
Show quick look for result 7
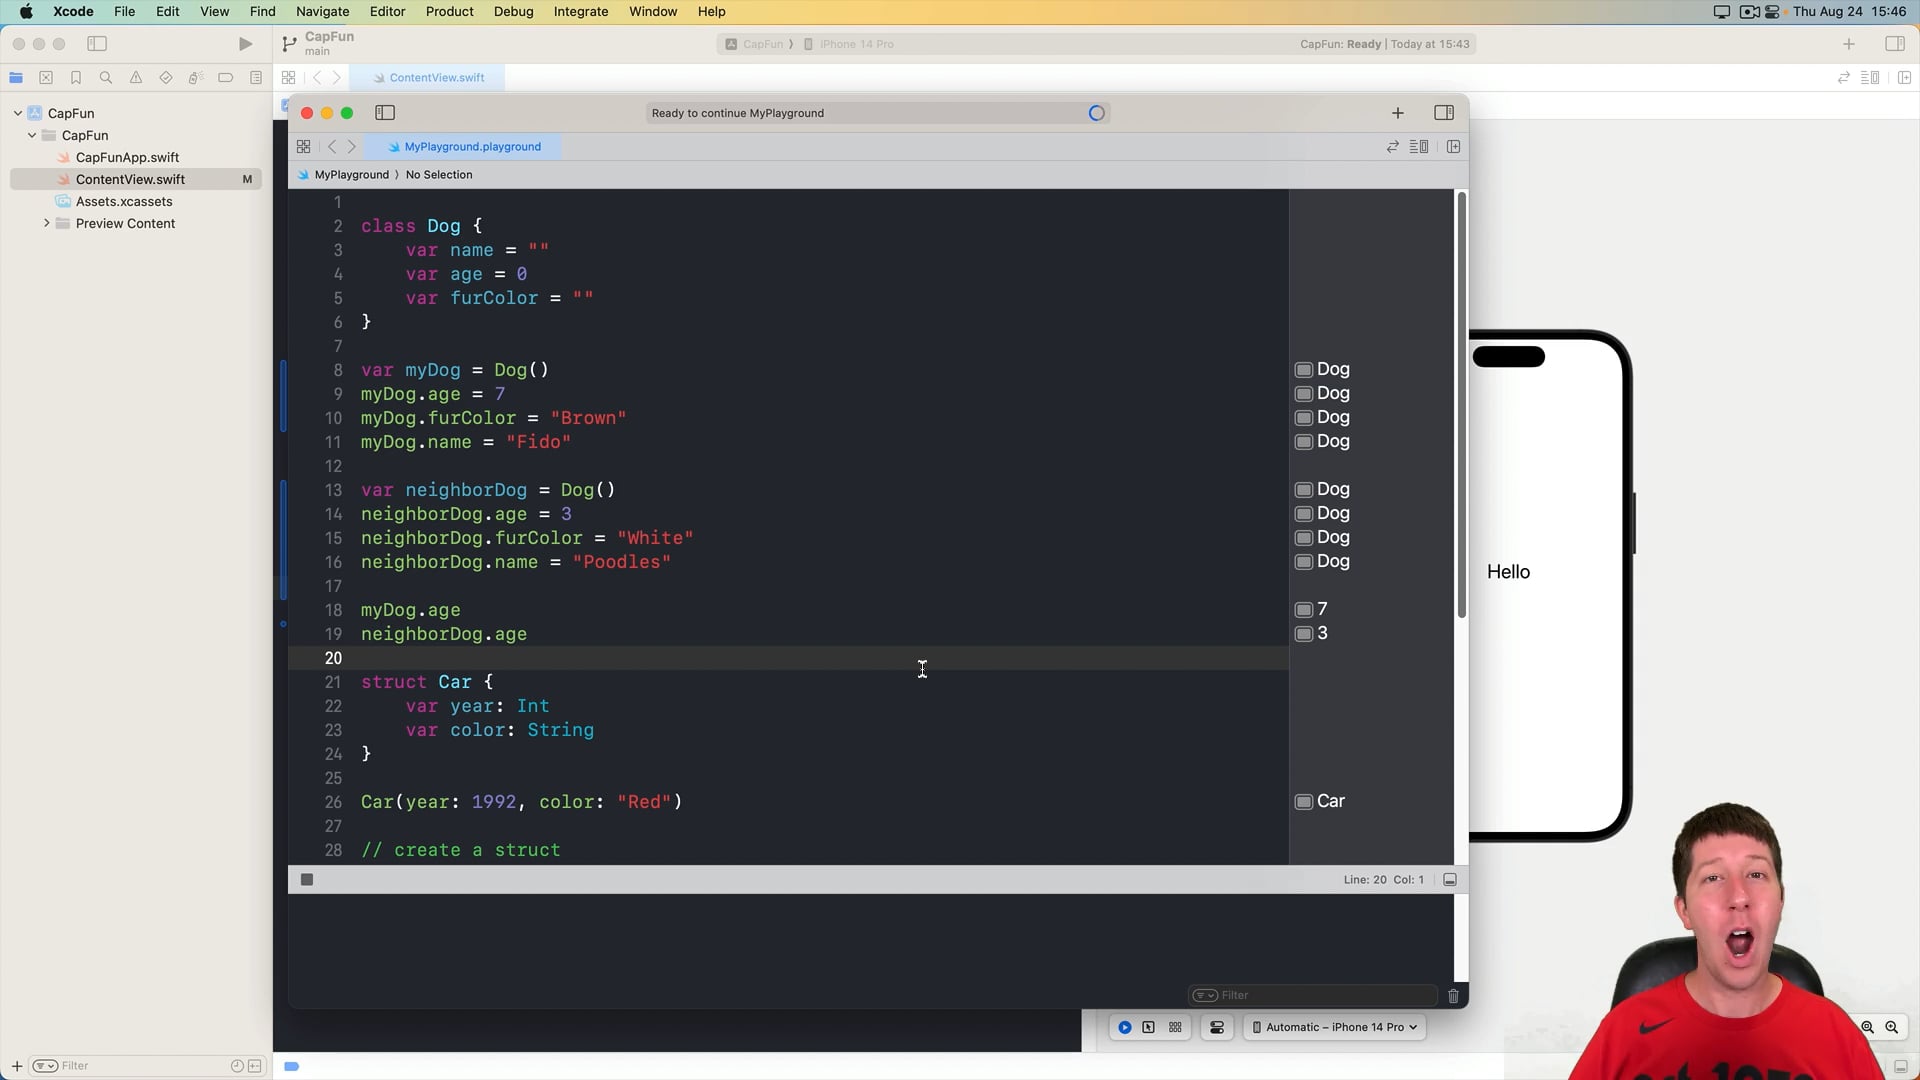[x=1304, y=610]
